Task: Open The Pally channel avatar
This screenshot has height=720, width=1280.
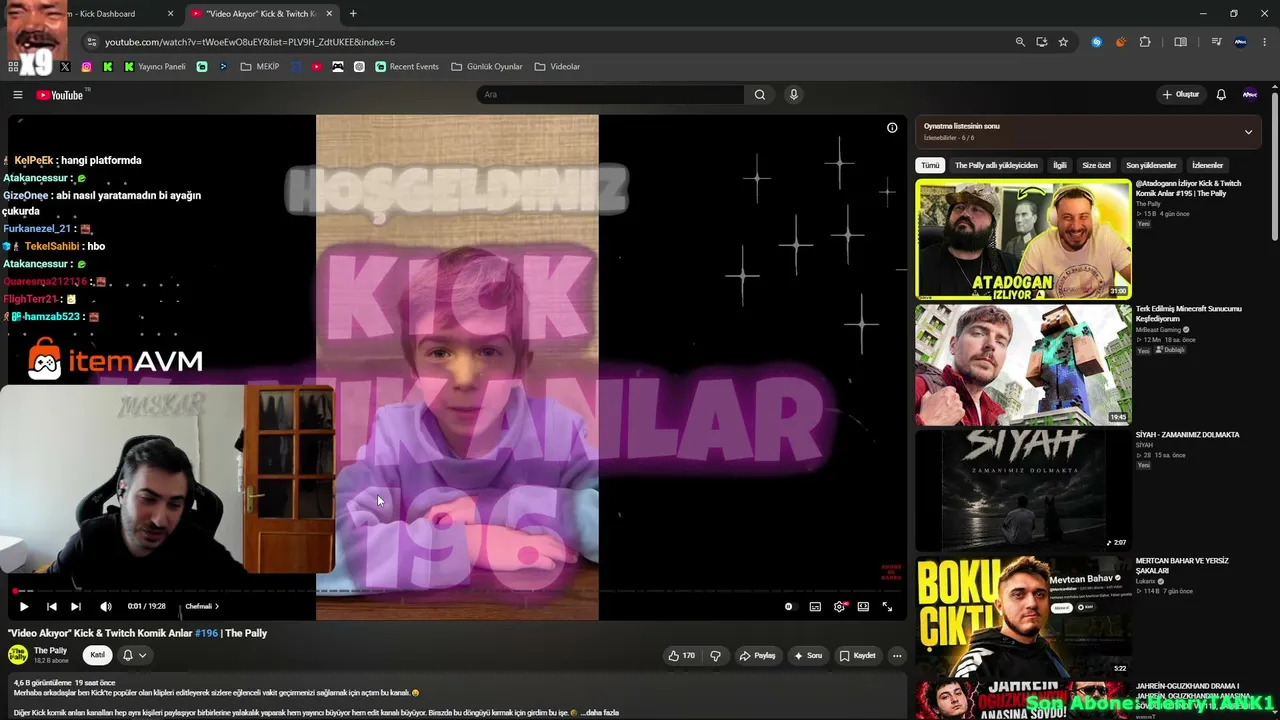Action: (18, 655)
